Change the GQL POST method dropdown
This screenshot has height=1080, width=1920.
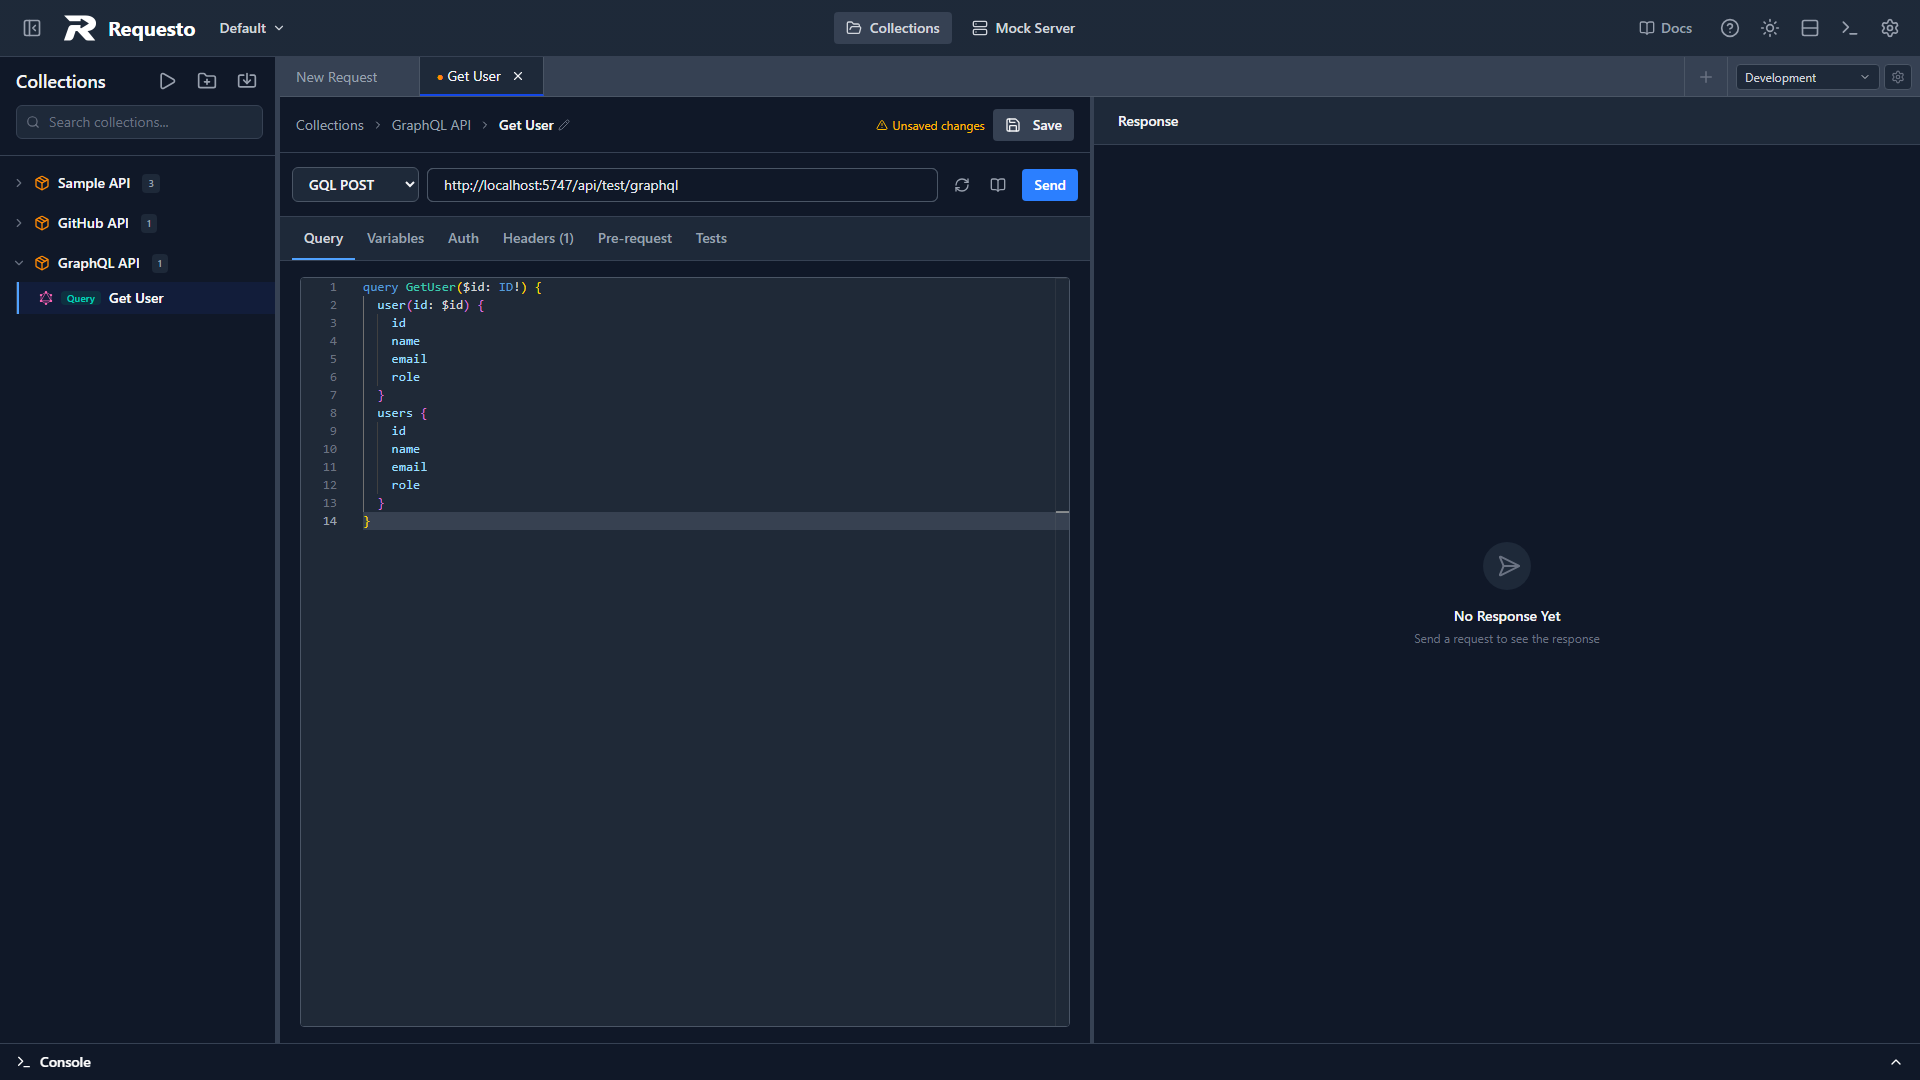click(355, 185)
